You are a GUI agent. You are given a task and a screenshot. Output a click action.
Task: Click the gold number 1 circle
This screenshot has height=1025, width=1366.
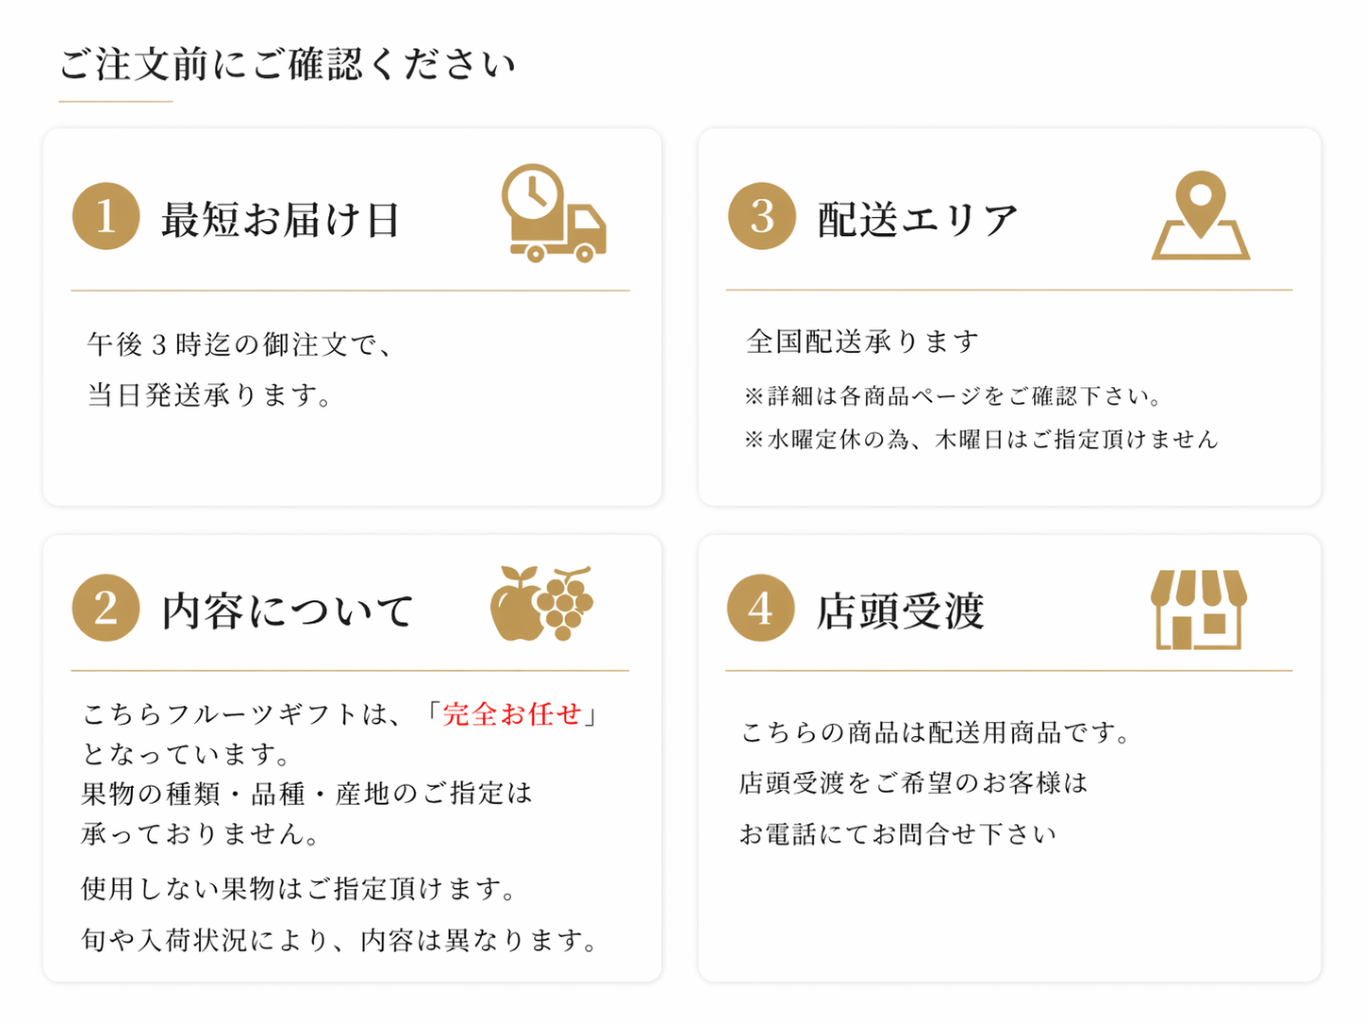[x=105, y=217]
